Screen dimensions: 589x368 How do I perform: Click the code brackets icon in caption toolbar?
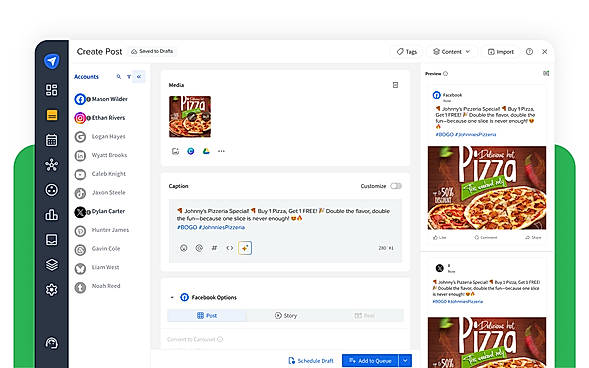pyautogui.click(x=230, y=248)
